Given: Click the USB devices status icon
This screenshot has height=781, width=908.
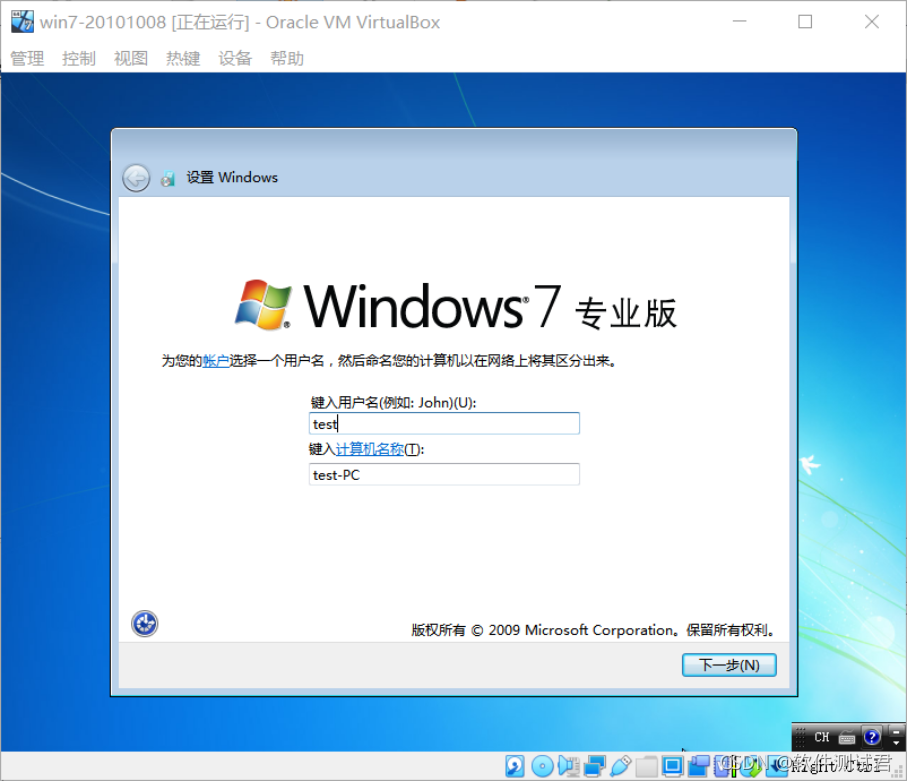Looking at the screenshot, I should click(x=621, y=766).
